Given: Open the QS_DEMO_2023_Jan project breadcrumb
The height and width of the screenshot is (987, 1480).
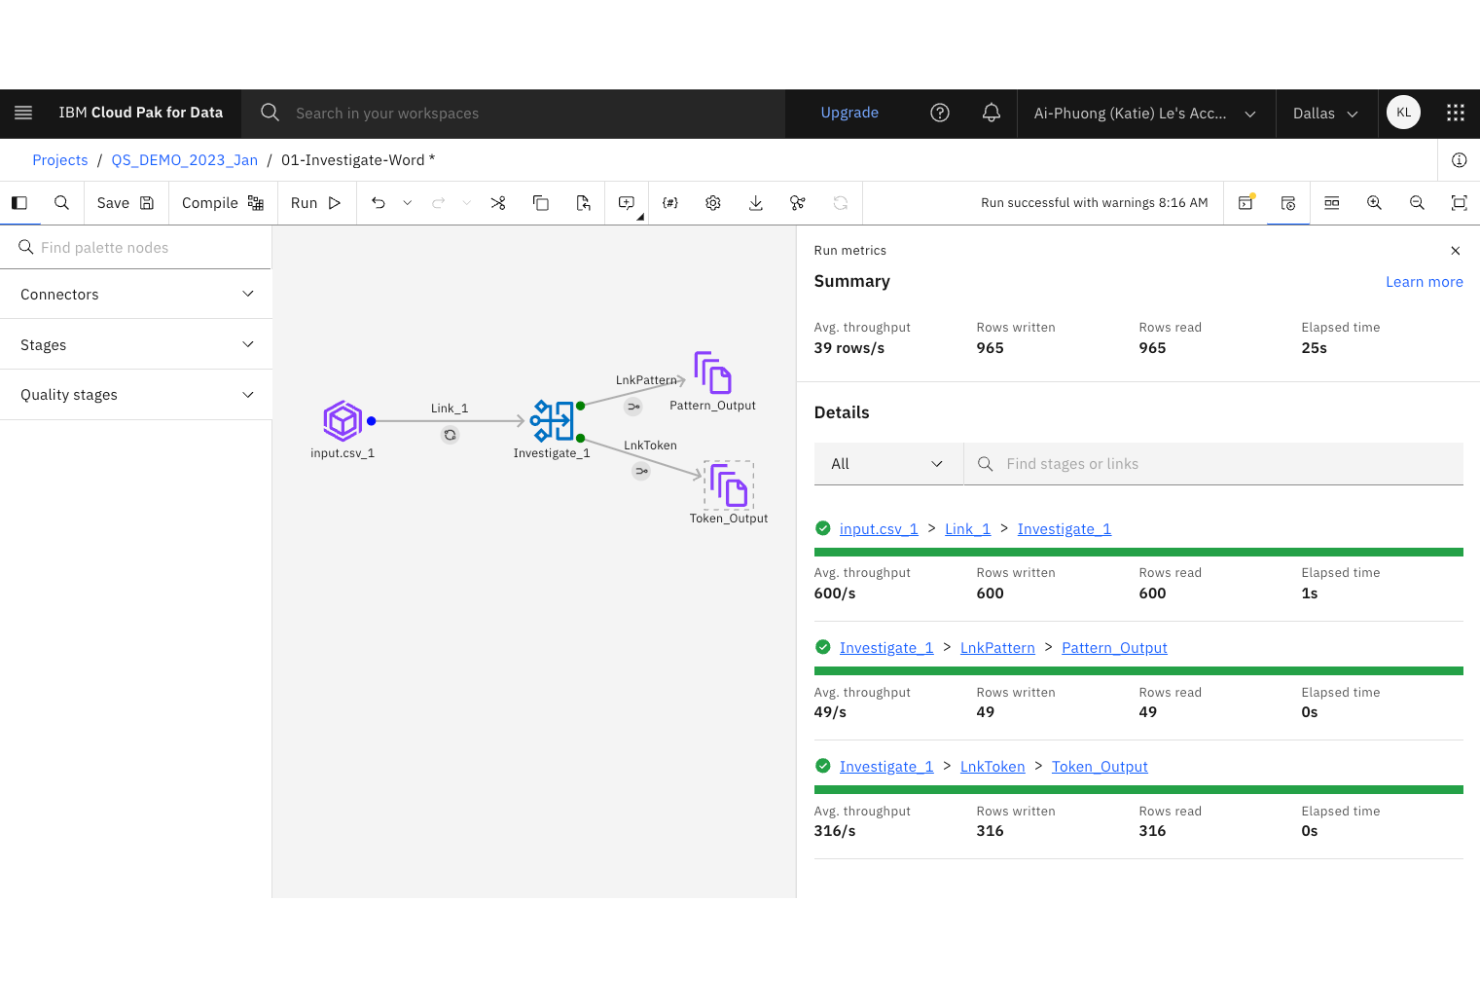Looking at the screenshot, I should click(x=184, y=159).
